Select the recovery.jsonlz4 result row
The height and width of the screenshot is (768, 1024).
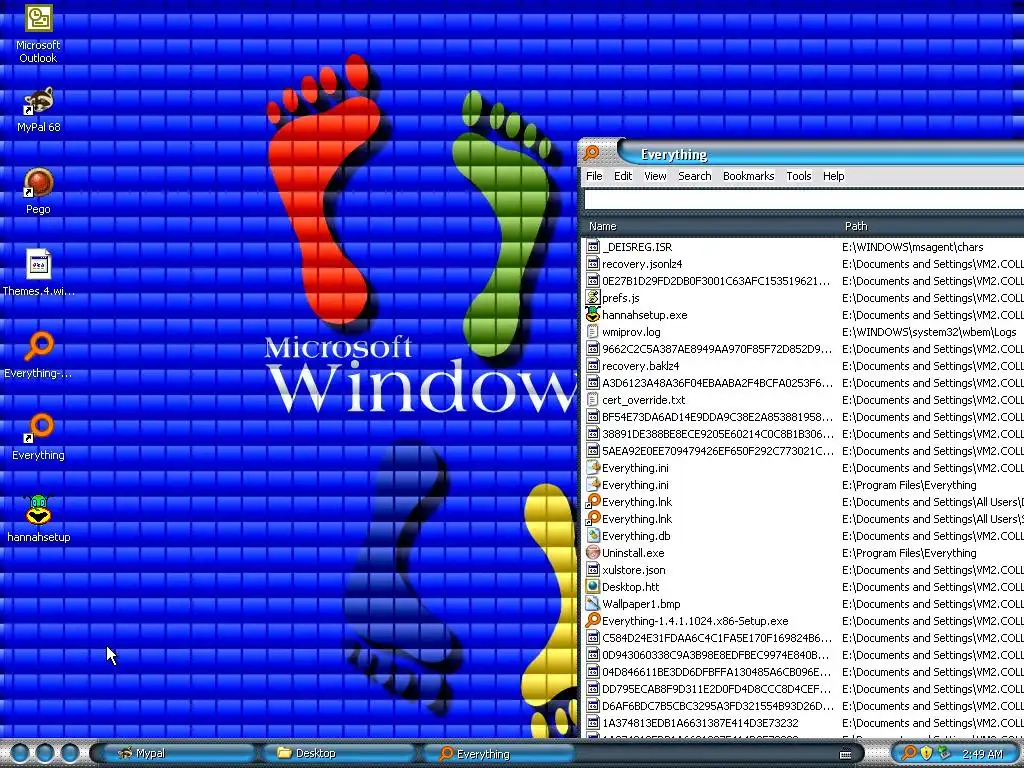click(x=803, y=264)
